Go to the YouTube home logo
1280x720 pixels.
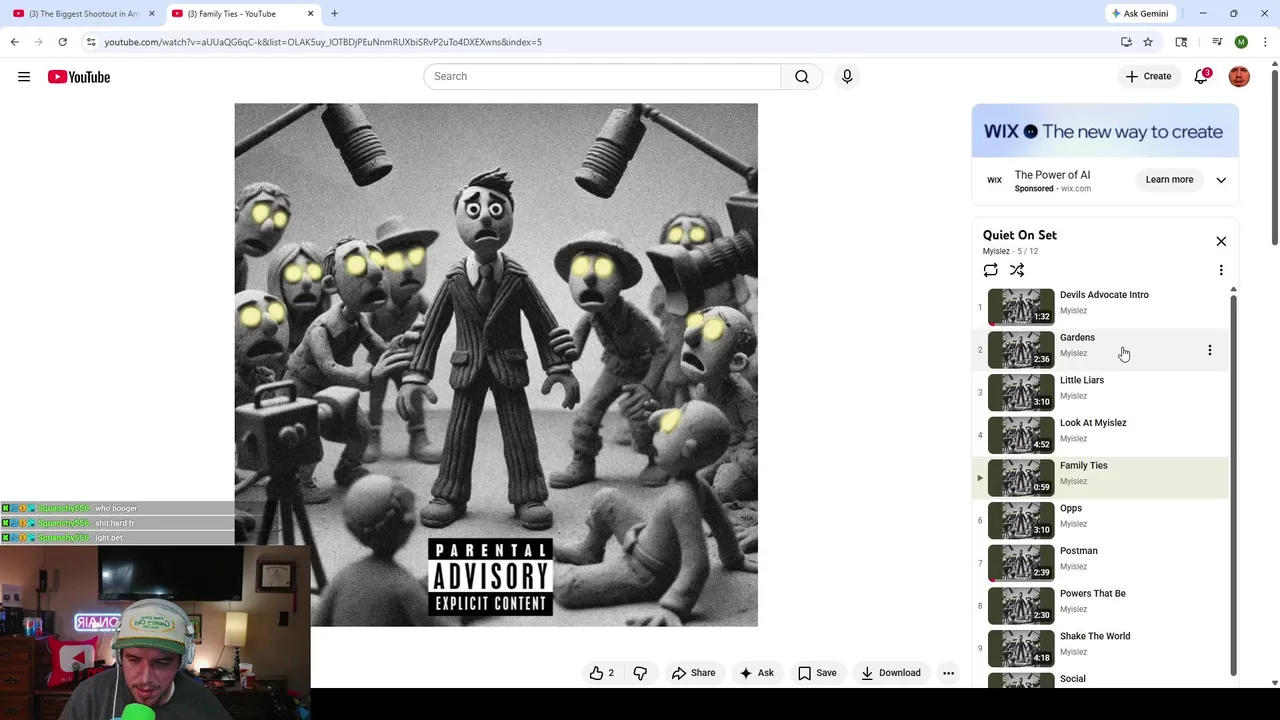tap(79, 77)
